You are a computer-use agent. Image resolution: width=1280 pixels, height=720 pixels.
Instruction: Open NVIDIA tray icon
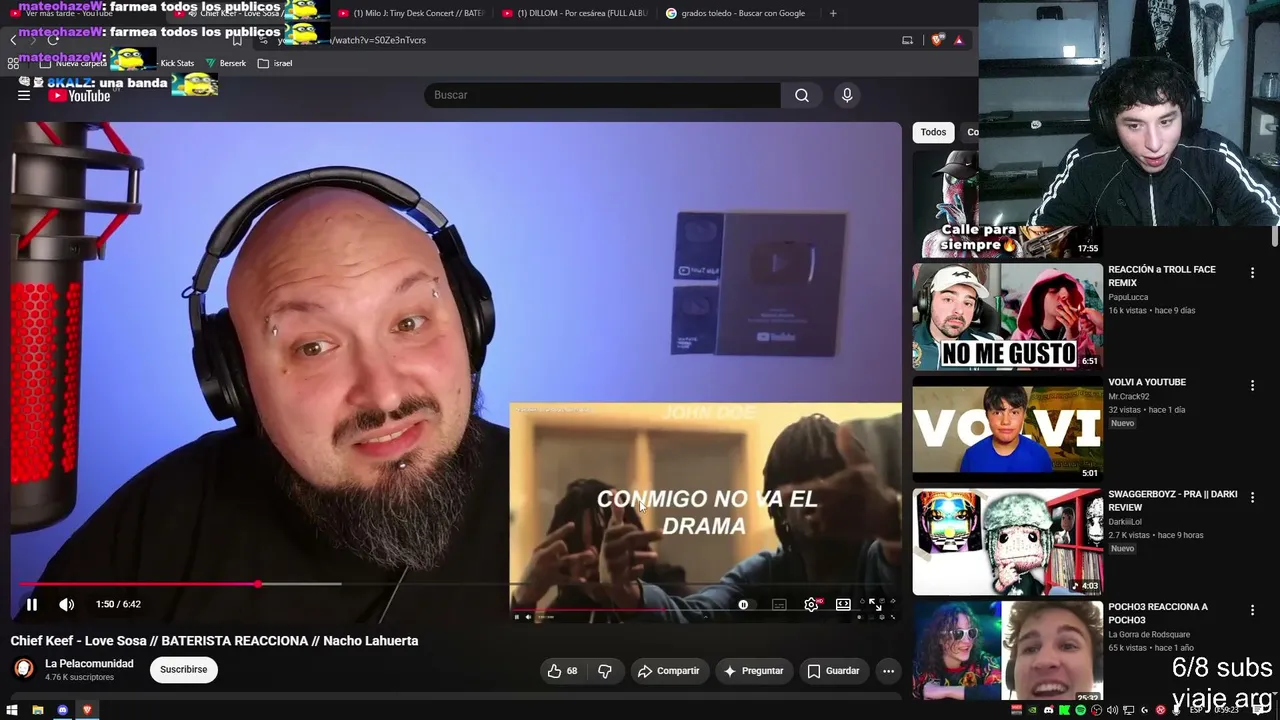[1032, 710]
